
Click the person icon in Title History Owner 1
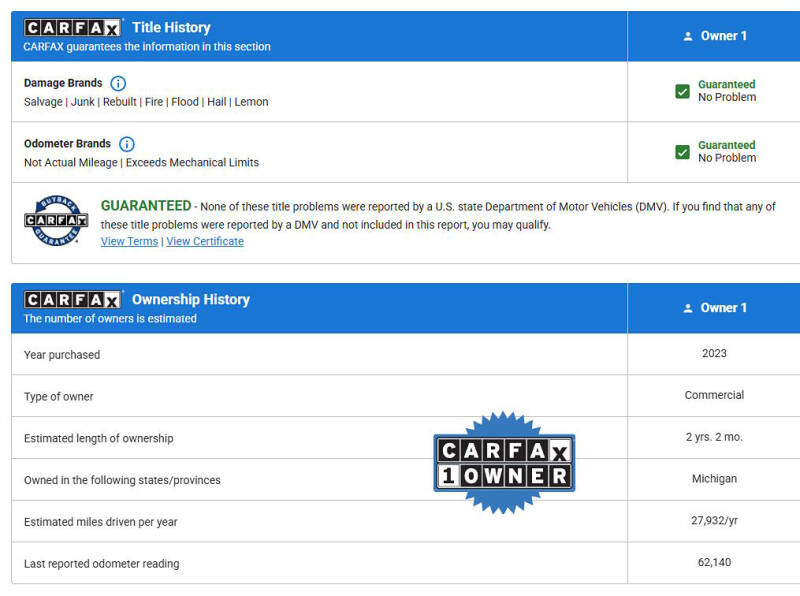[688, 36]
